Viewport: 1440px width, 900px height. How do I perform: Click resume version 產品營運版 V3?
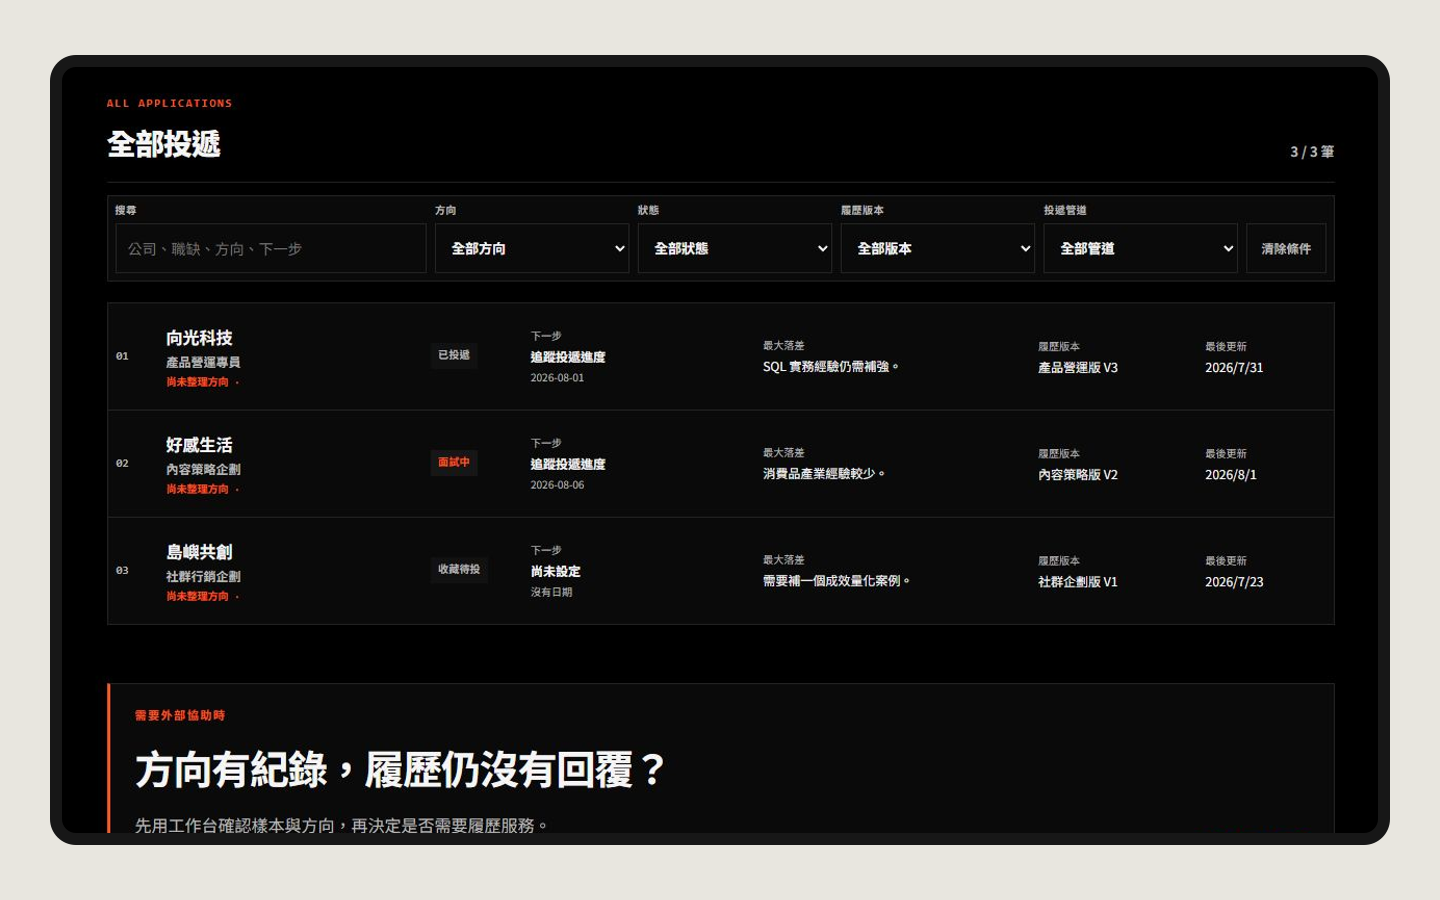(1078, 368)
